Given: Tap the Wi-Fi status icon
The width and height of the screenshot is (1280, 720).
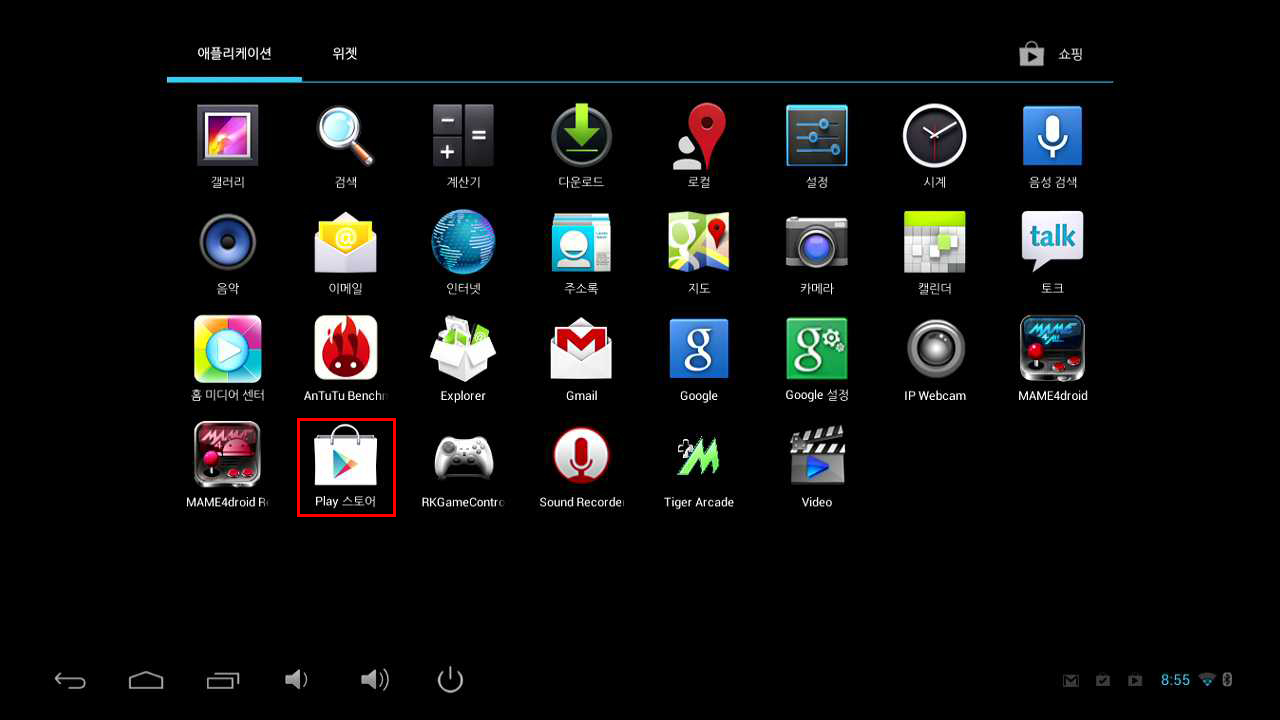Looking at the screenshot, I should (1207, 680).
